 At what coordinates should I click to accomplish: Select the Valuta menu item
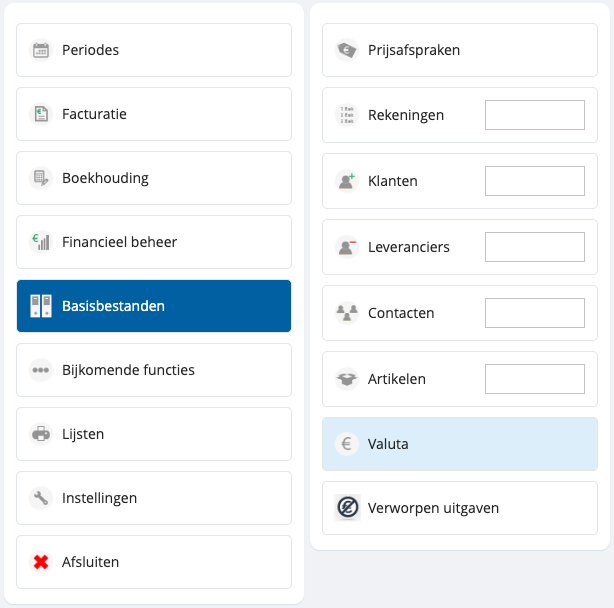point(460,444)
